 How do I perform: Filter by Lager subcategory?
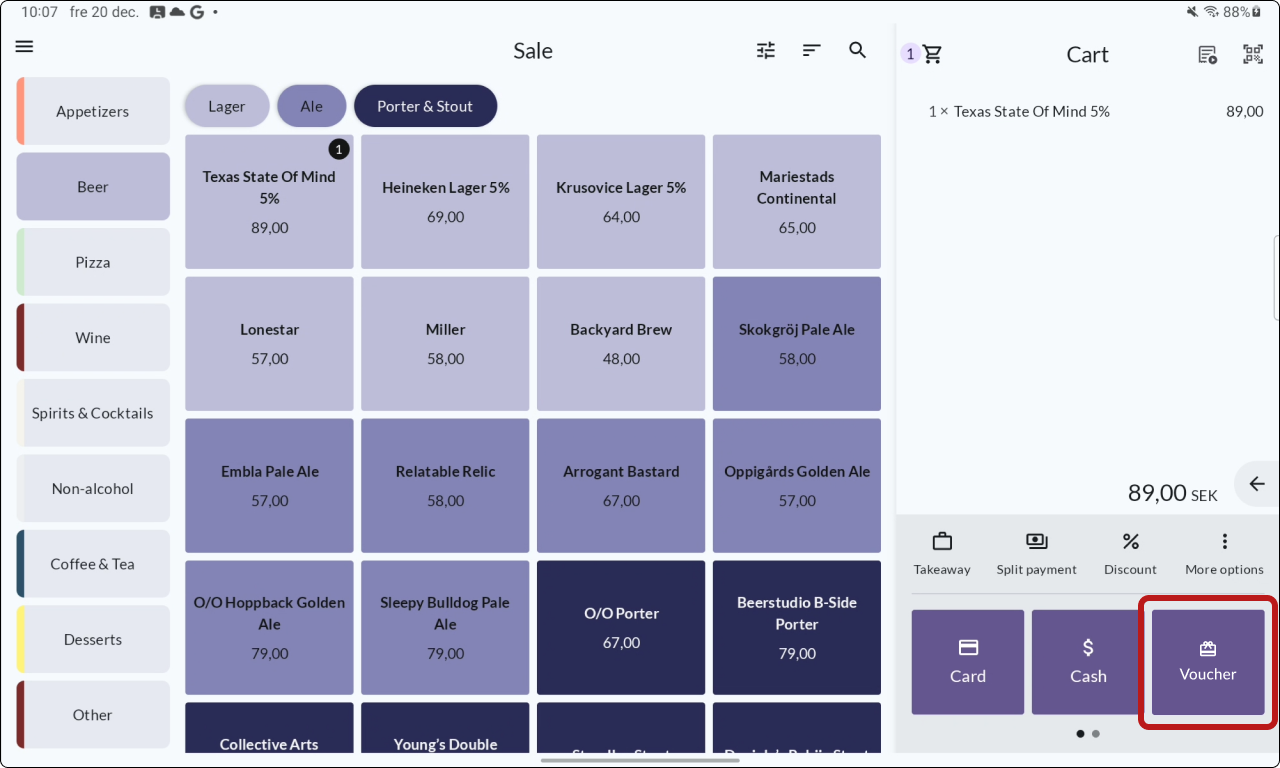tap(227, 106)
